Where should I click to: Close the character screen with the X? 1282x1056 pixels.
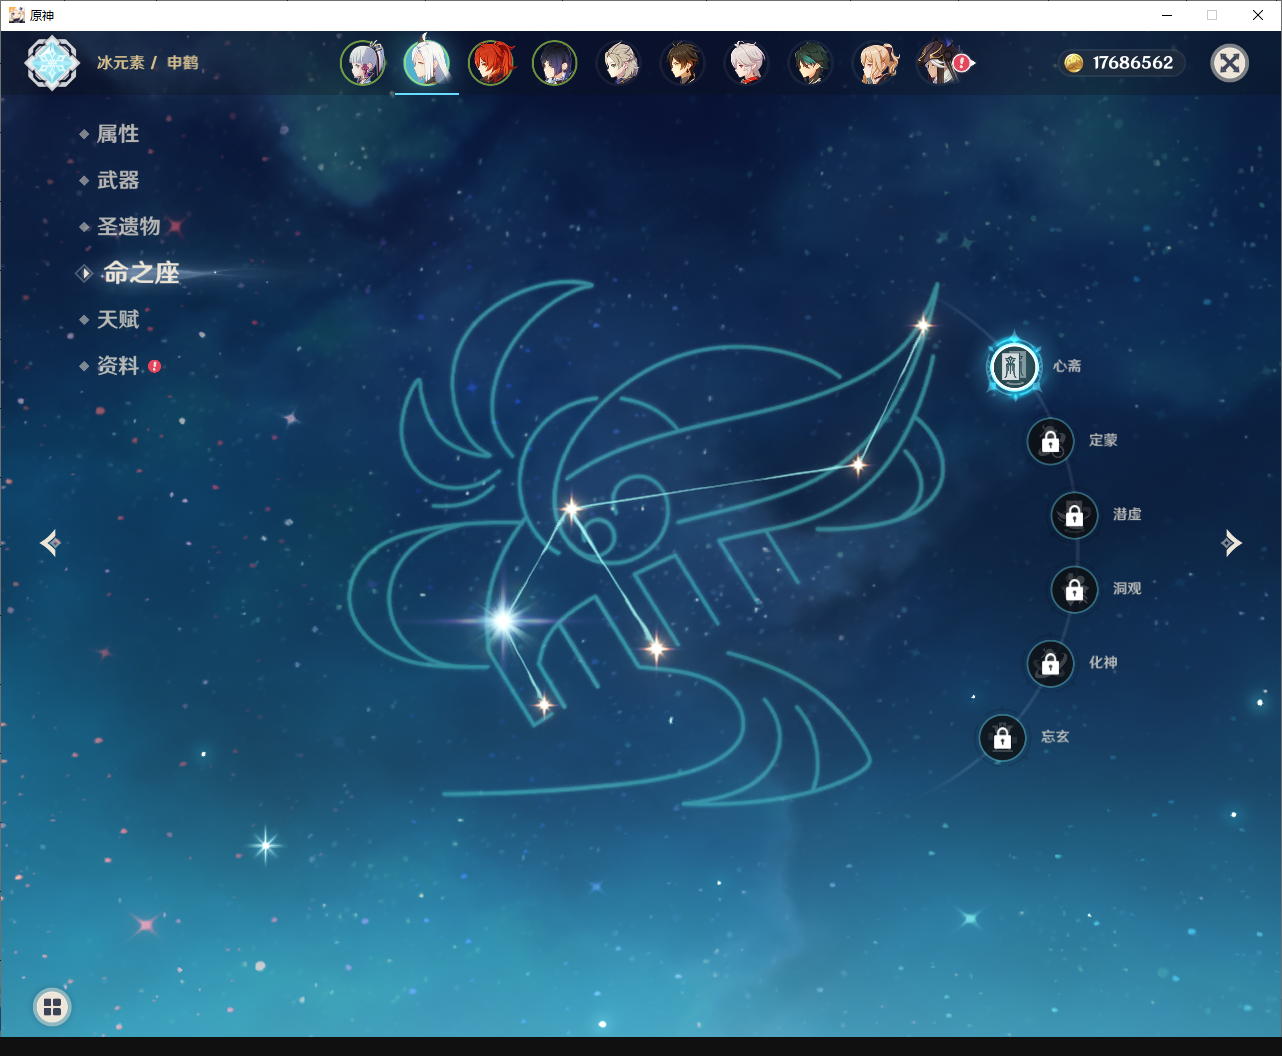tap(1230, 63)
